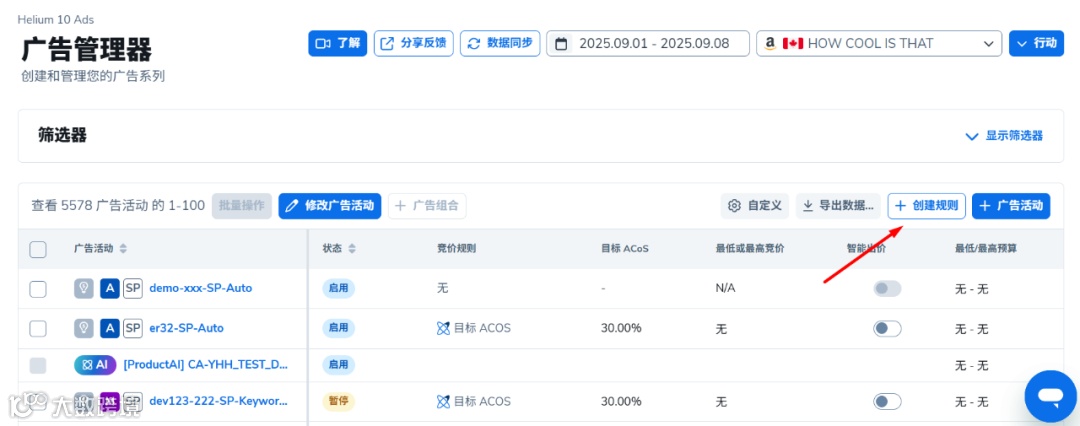Viewport: 1080px width, 426px height.
Task: Click the 修改广告活动 edit button
Action: (x=330, y=205)
